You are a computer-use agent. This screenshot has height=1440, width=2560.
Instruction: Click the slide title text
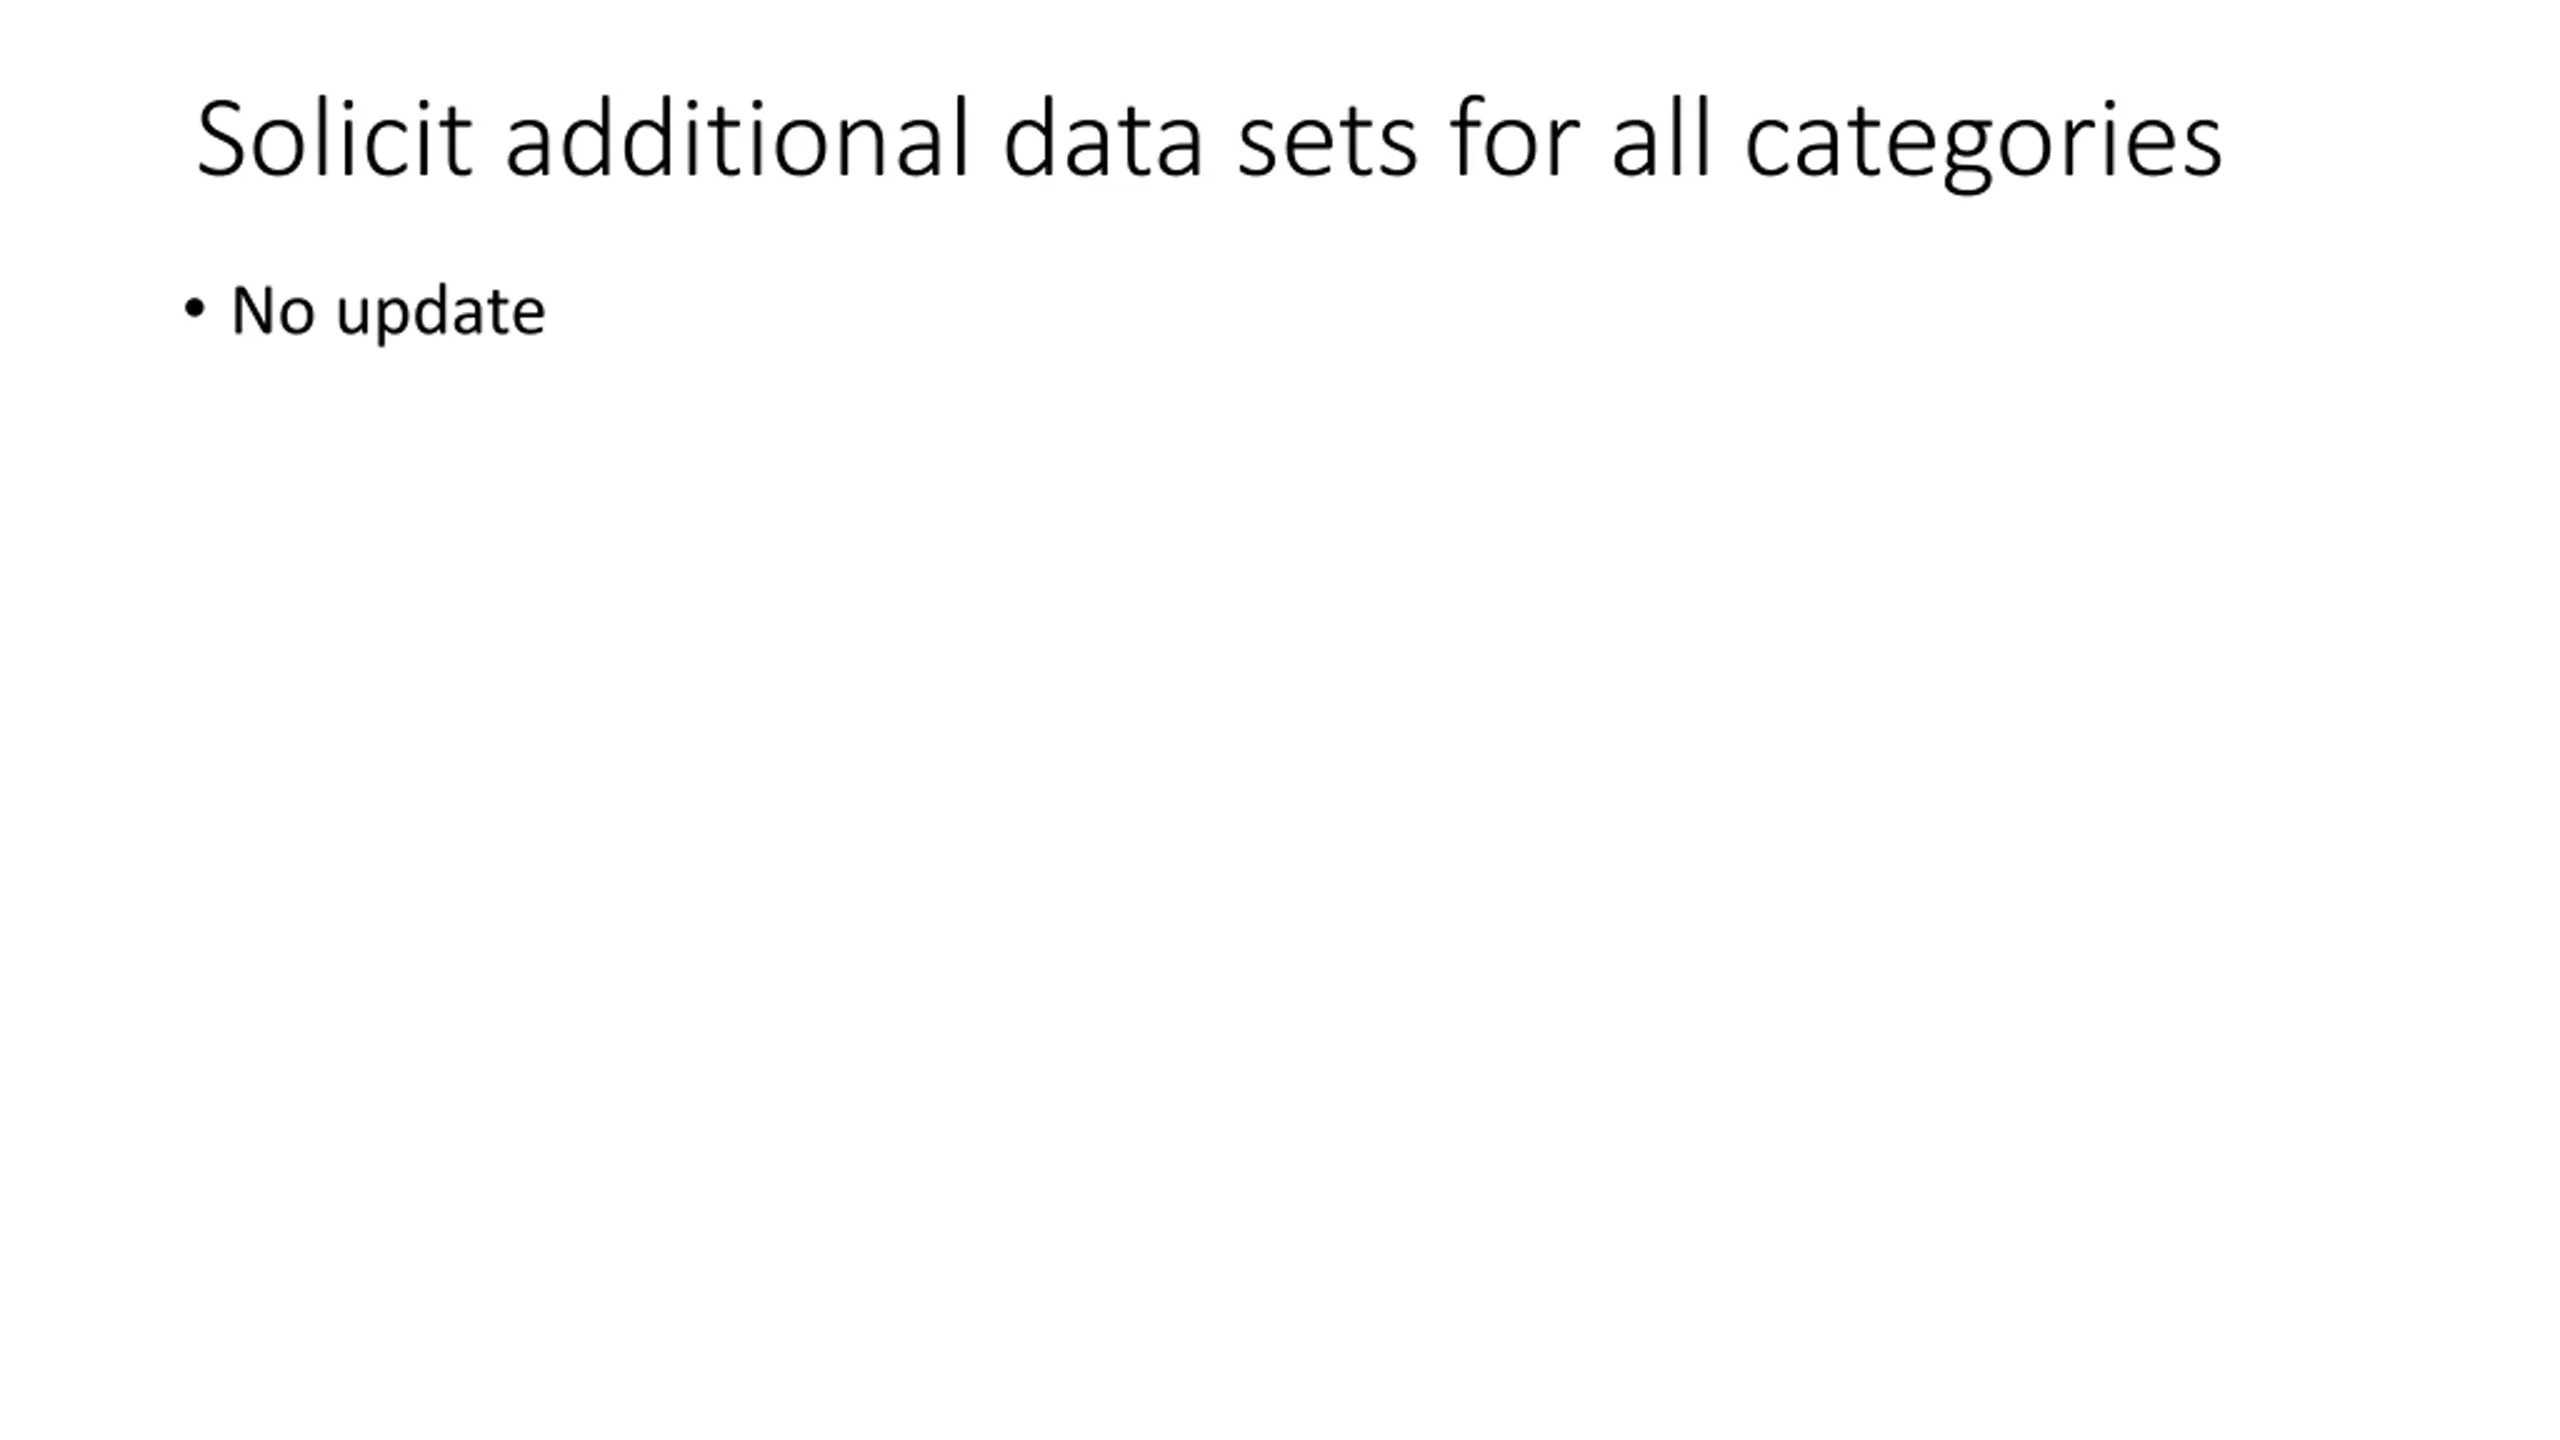1209,142
